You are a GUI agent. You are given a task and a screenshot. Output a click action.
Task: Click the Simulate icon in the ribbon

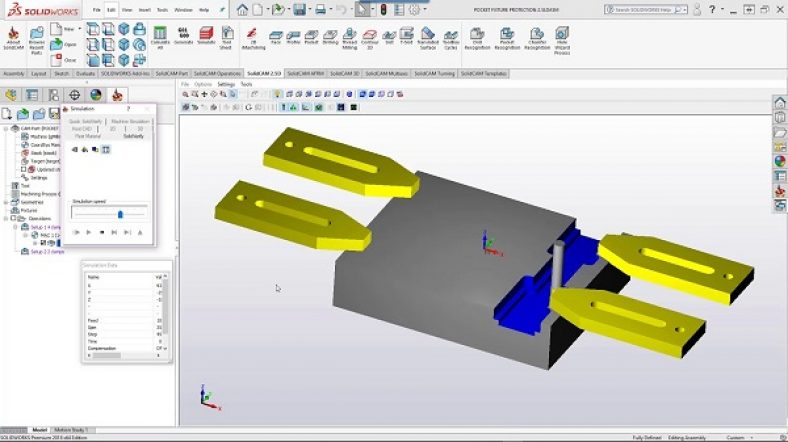pos(206,36)
